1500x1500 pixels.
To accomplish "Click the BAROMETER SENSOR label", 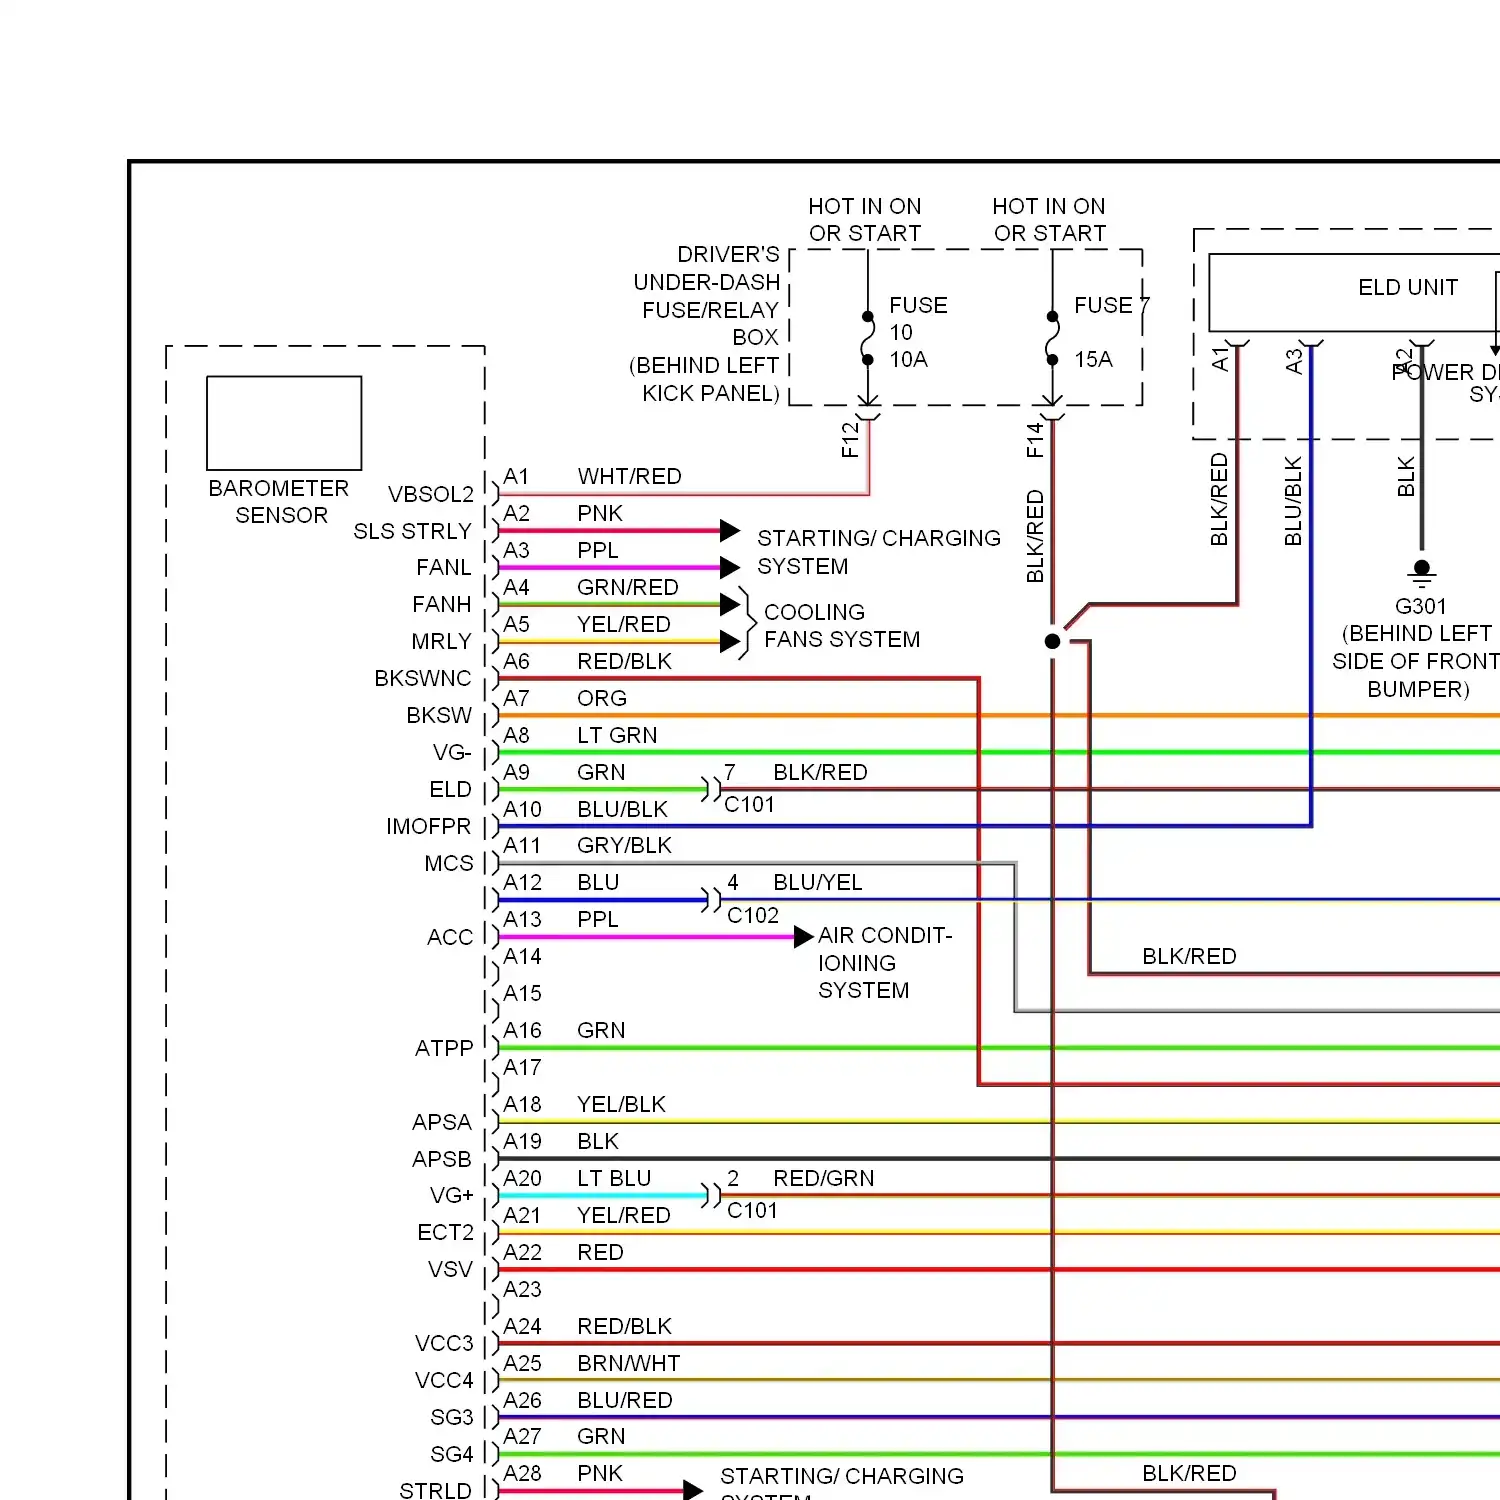I will [x=279, y=502].
